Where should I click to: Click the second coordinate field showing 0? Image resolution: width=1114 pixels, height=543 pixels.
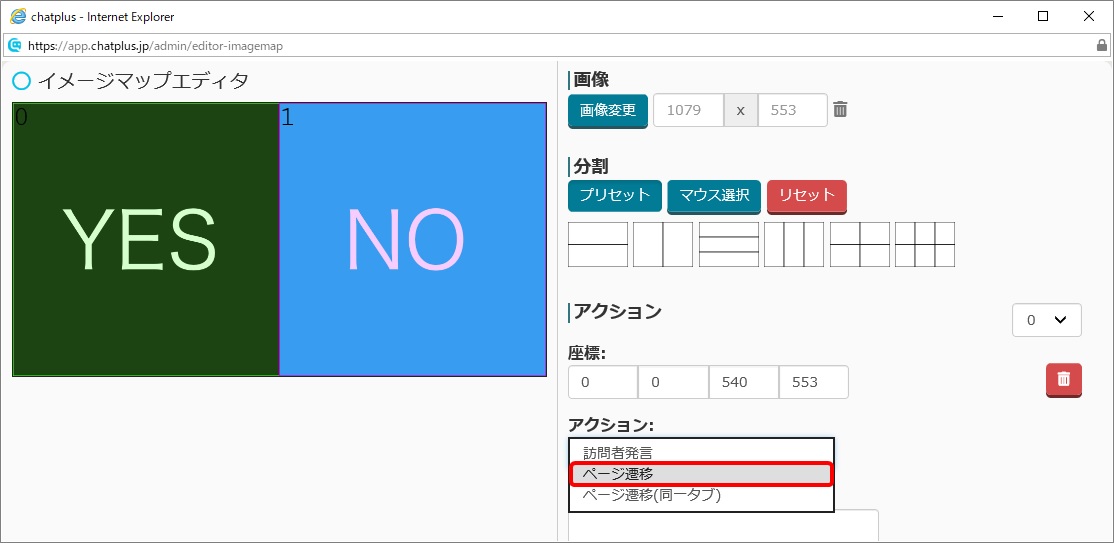[x=673, y=382]
